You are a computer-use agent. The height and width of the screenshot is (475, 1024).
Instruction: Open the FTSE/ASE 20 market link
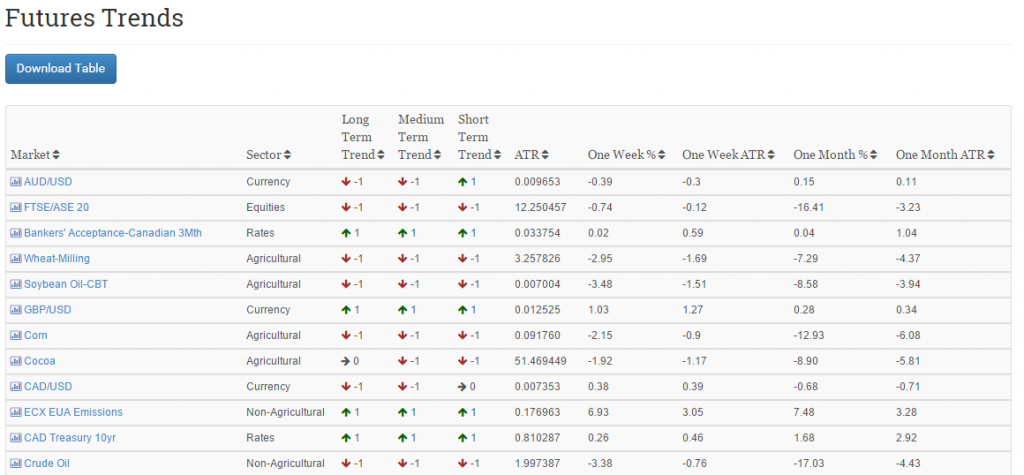coord(56,207)
